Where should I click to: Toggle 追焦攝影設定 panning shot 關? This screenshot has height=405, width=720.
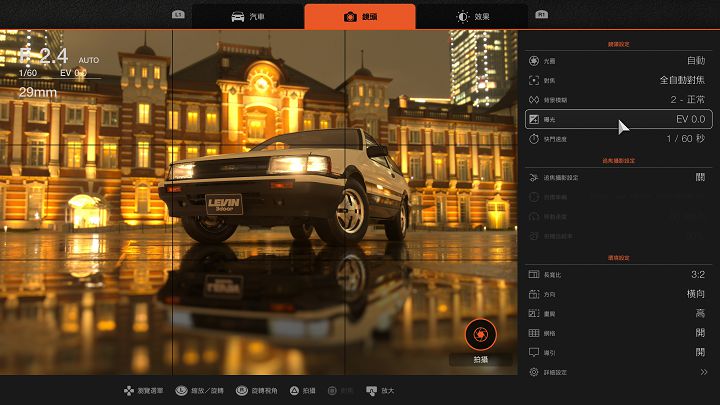click(619, 177)
